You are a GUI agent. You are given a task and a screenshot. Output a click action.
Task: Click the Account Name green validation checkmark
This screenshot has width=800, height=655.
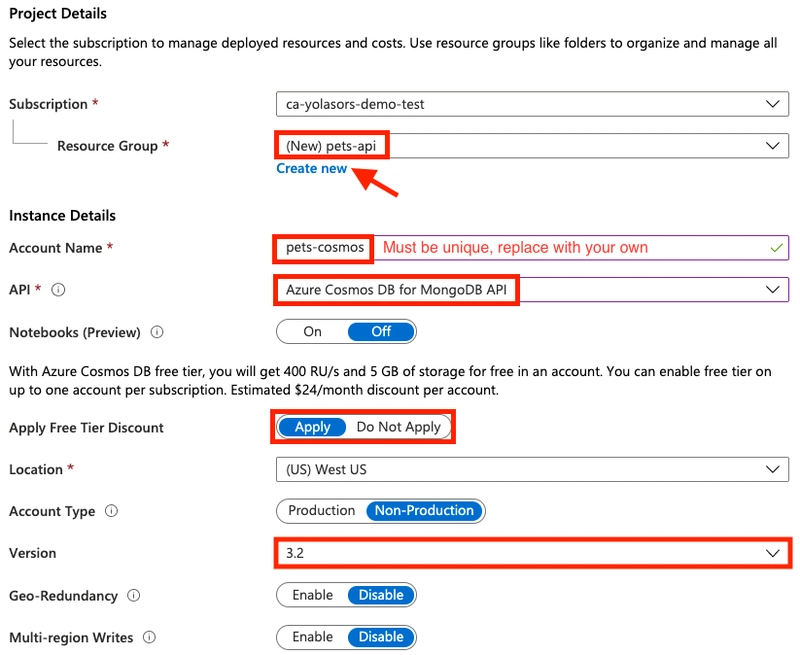pos(776,248)
